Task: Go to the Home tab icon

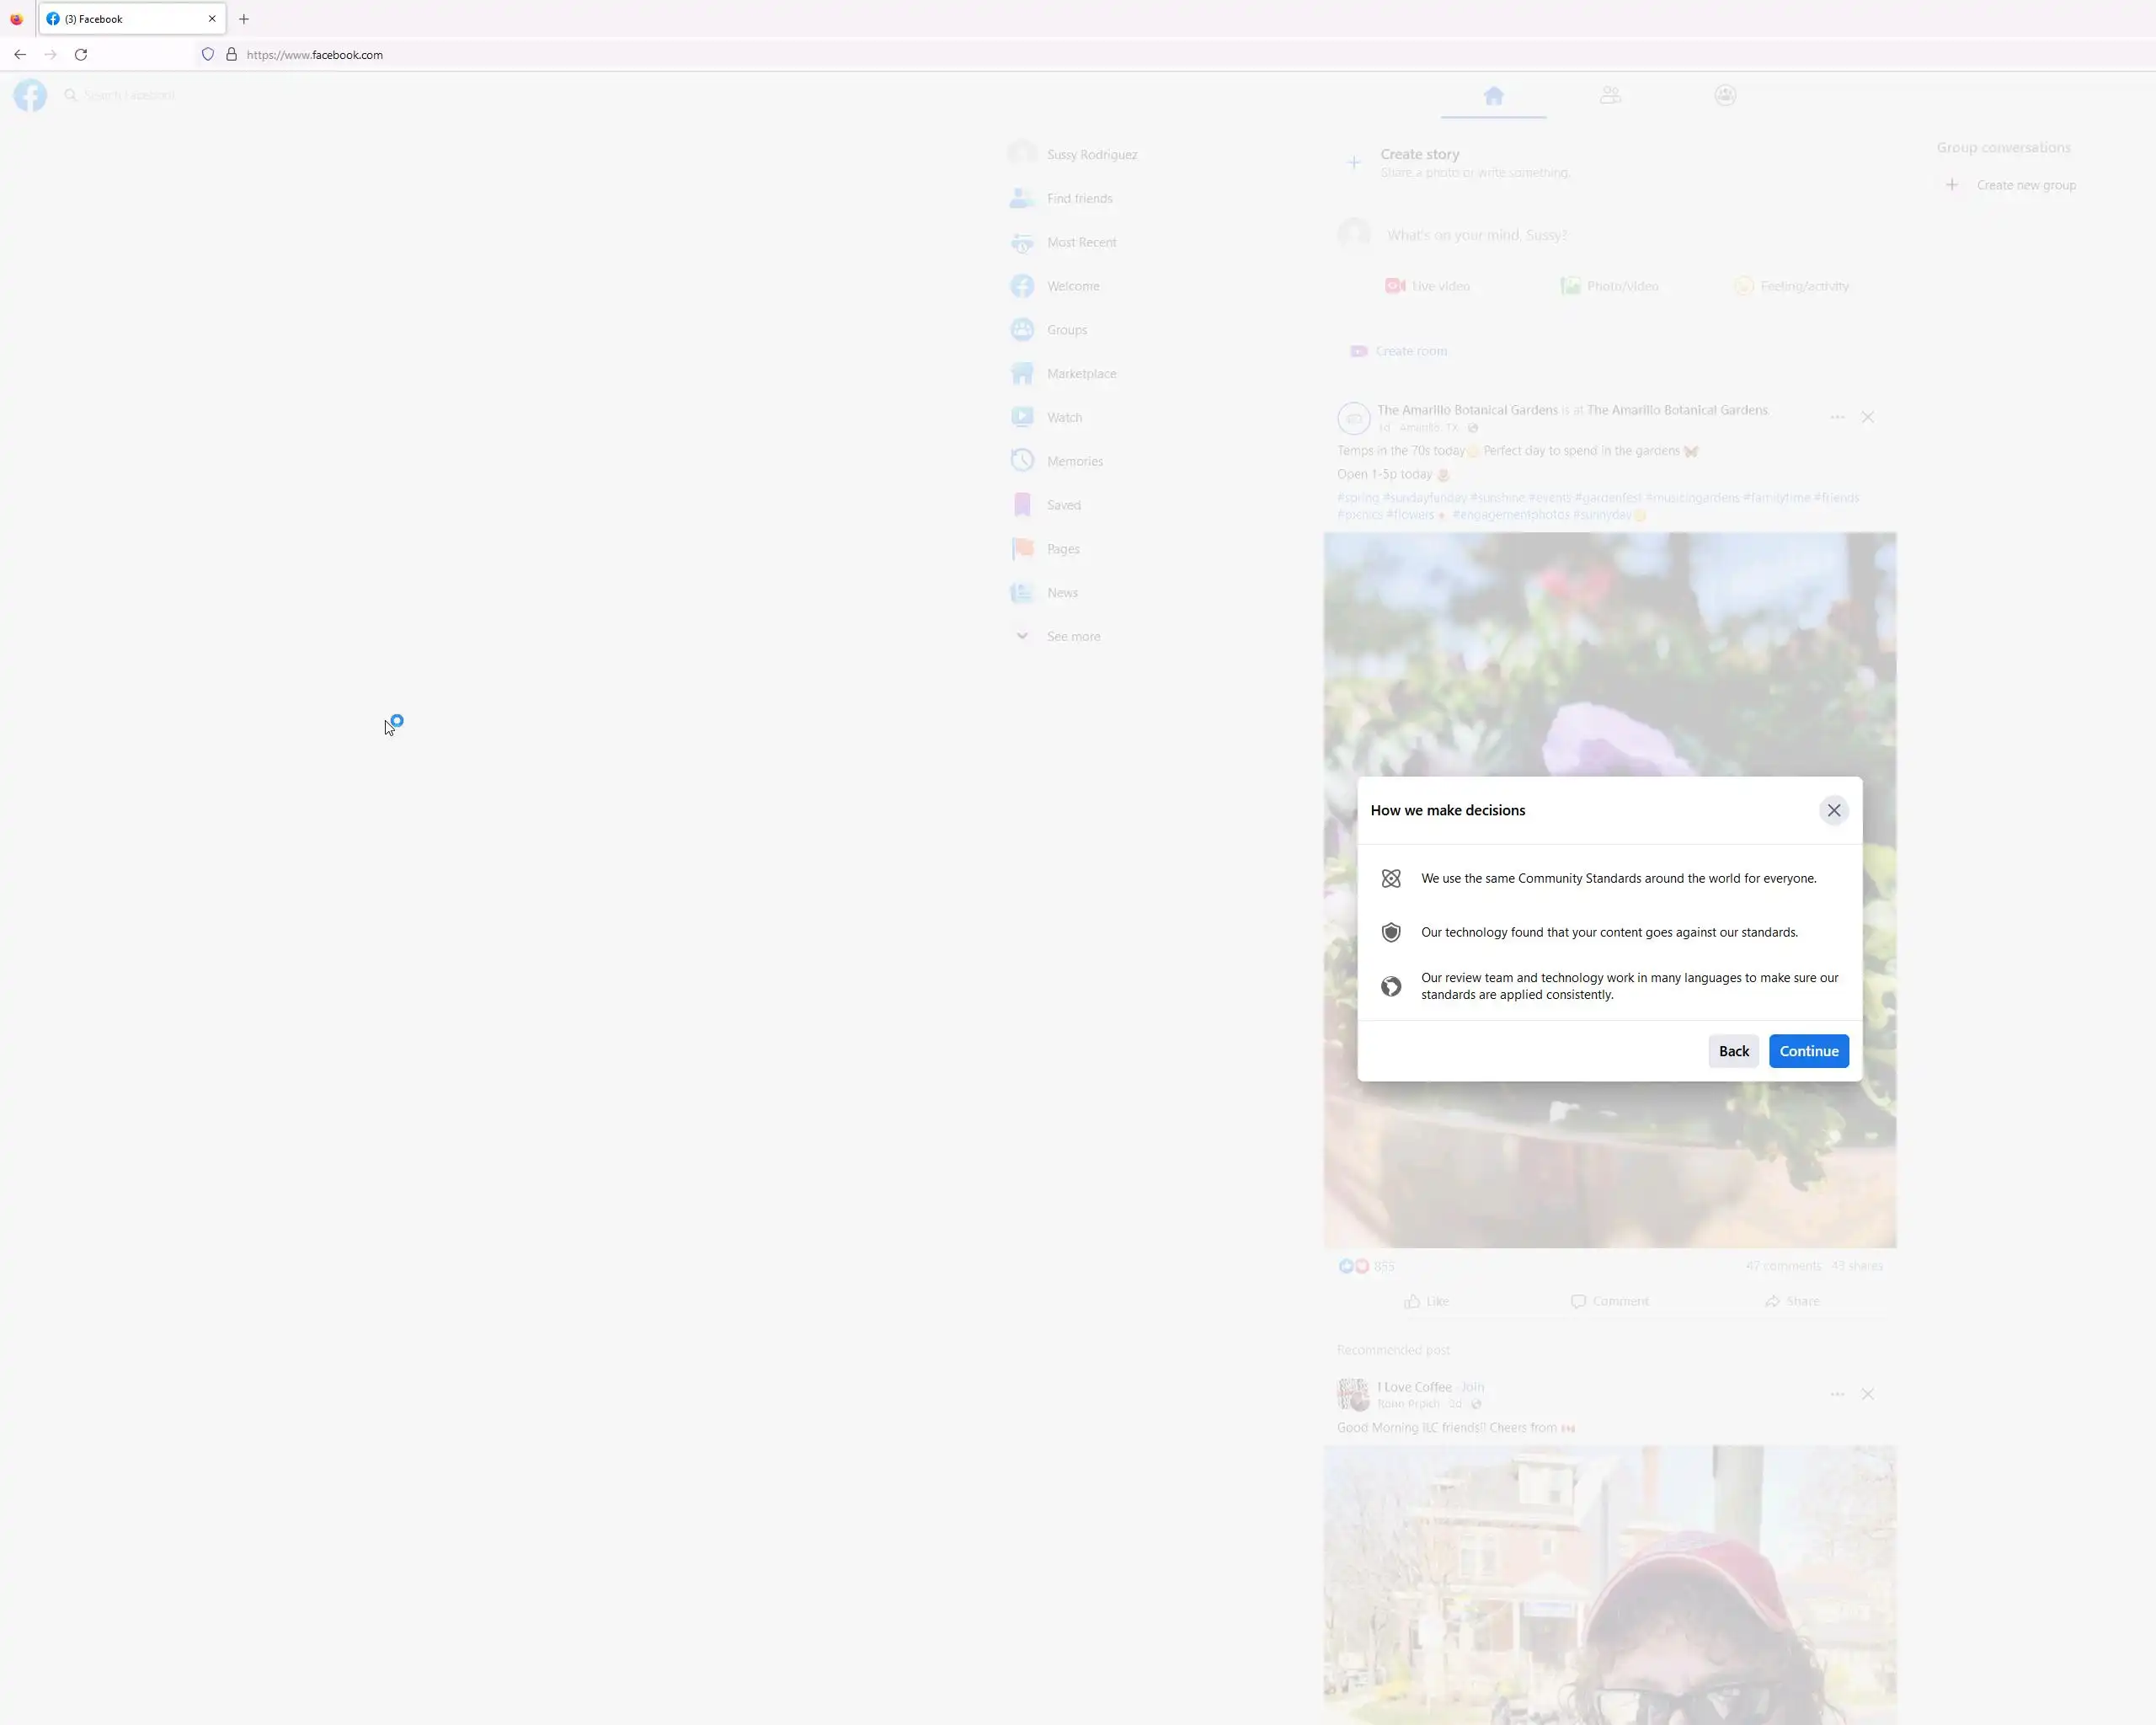Action: [x=1493, y=95]
